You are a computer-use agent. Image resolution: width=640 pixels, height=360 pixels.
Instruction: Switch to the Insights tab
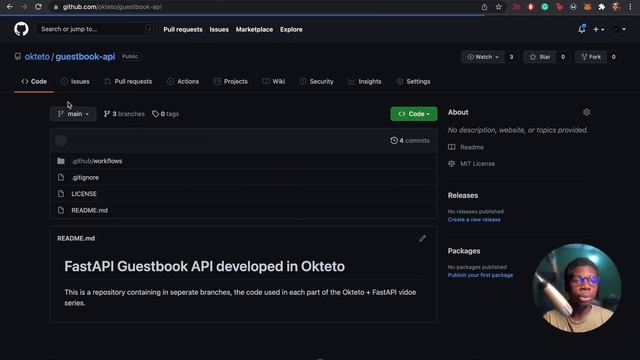(364, 82)
